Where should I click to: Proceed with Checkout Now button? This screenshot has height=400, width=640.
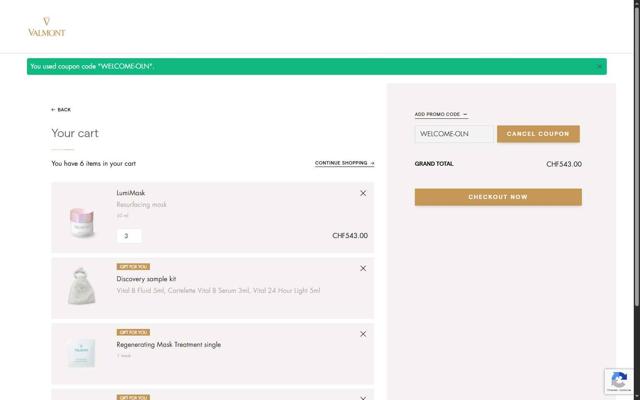coord(498,197)
